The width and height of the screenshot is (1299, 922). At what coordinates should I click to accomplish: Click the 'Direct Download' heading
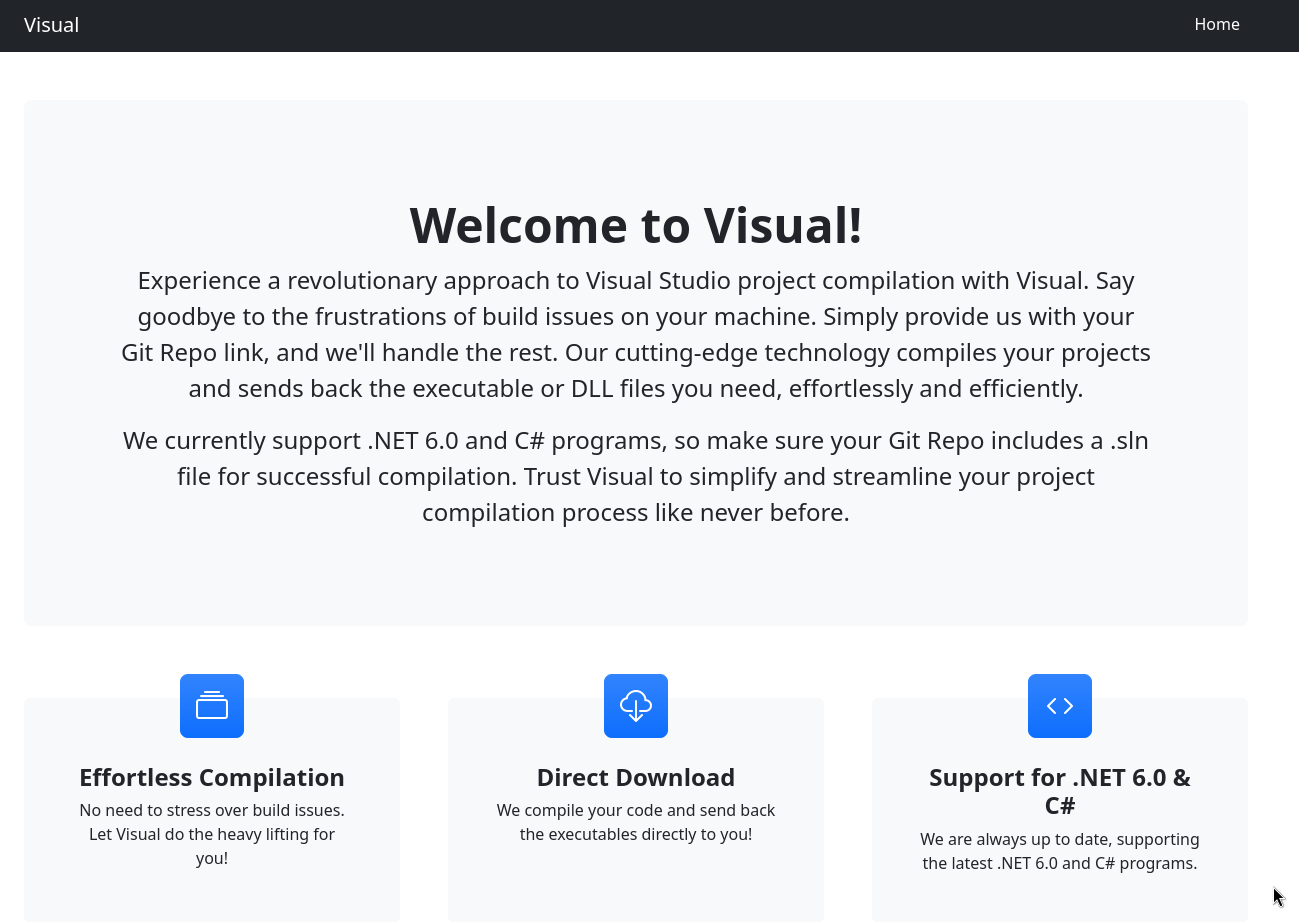pyautogui.click(x=636, y=777)
